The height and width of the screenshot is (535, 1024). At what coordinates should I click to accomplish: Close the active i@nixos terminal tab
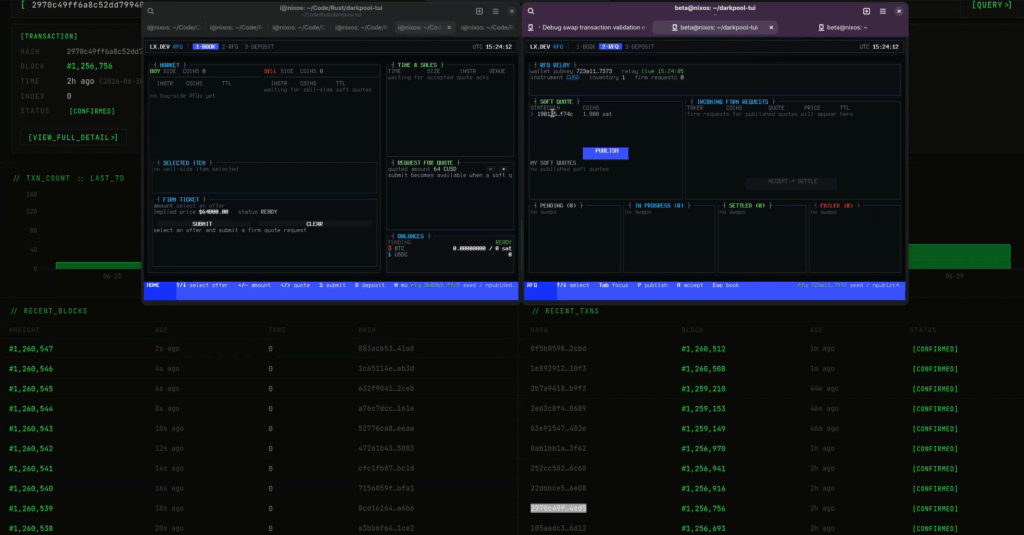pos(449,27)
